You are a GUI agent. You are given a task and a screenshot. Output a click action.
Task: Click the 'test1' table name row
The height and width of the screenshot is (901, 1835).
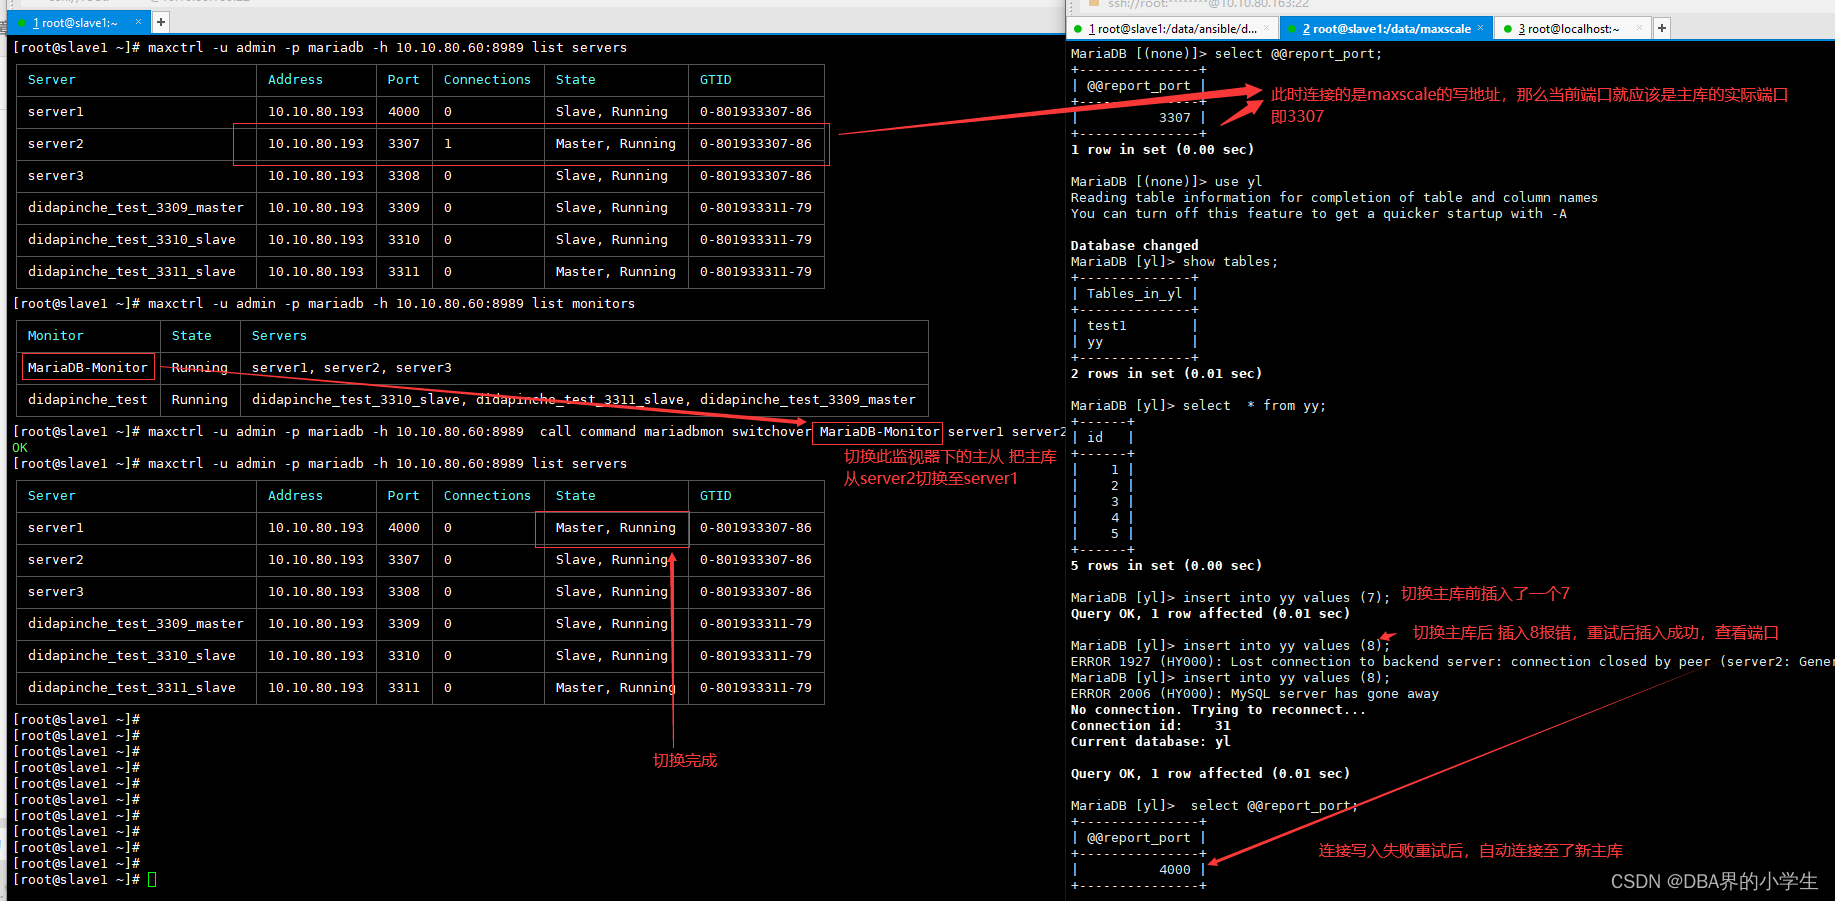1106,326
